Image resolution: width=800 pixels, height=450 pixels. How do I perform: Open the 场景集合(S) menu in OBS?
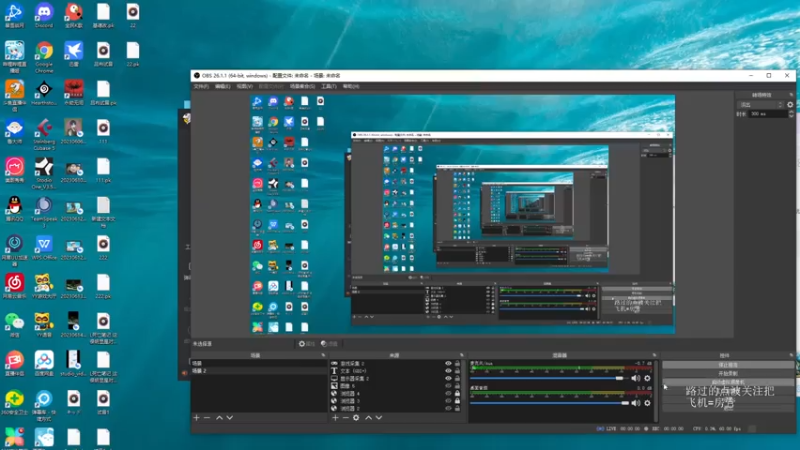coord(302,86)
